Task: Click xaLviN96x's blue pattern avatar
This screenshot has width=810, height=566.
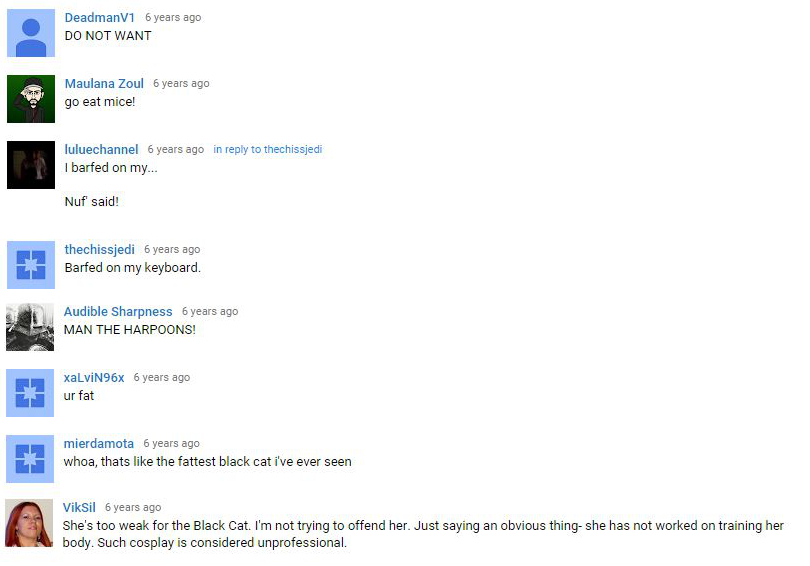Action: coord(30,393)
